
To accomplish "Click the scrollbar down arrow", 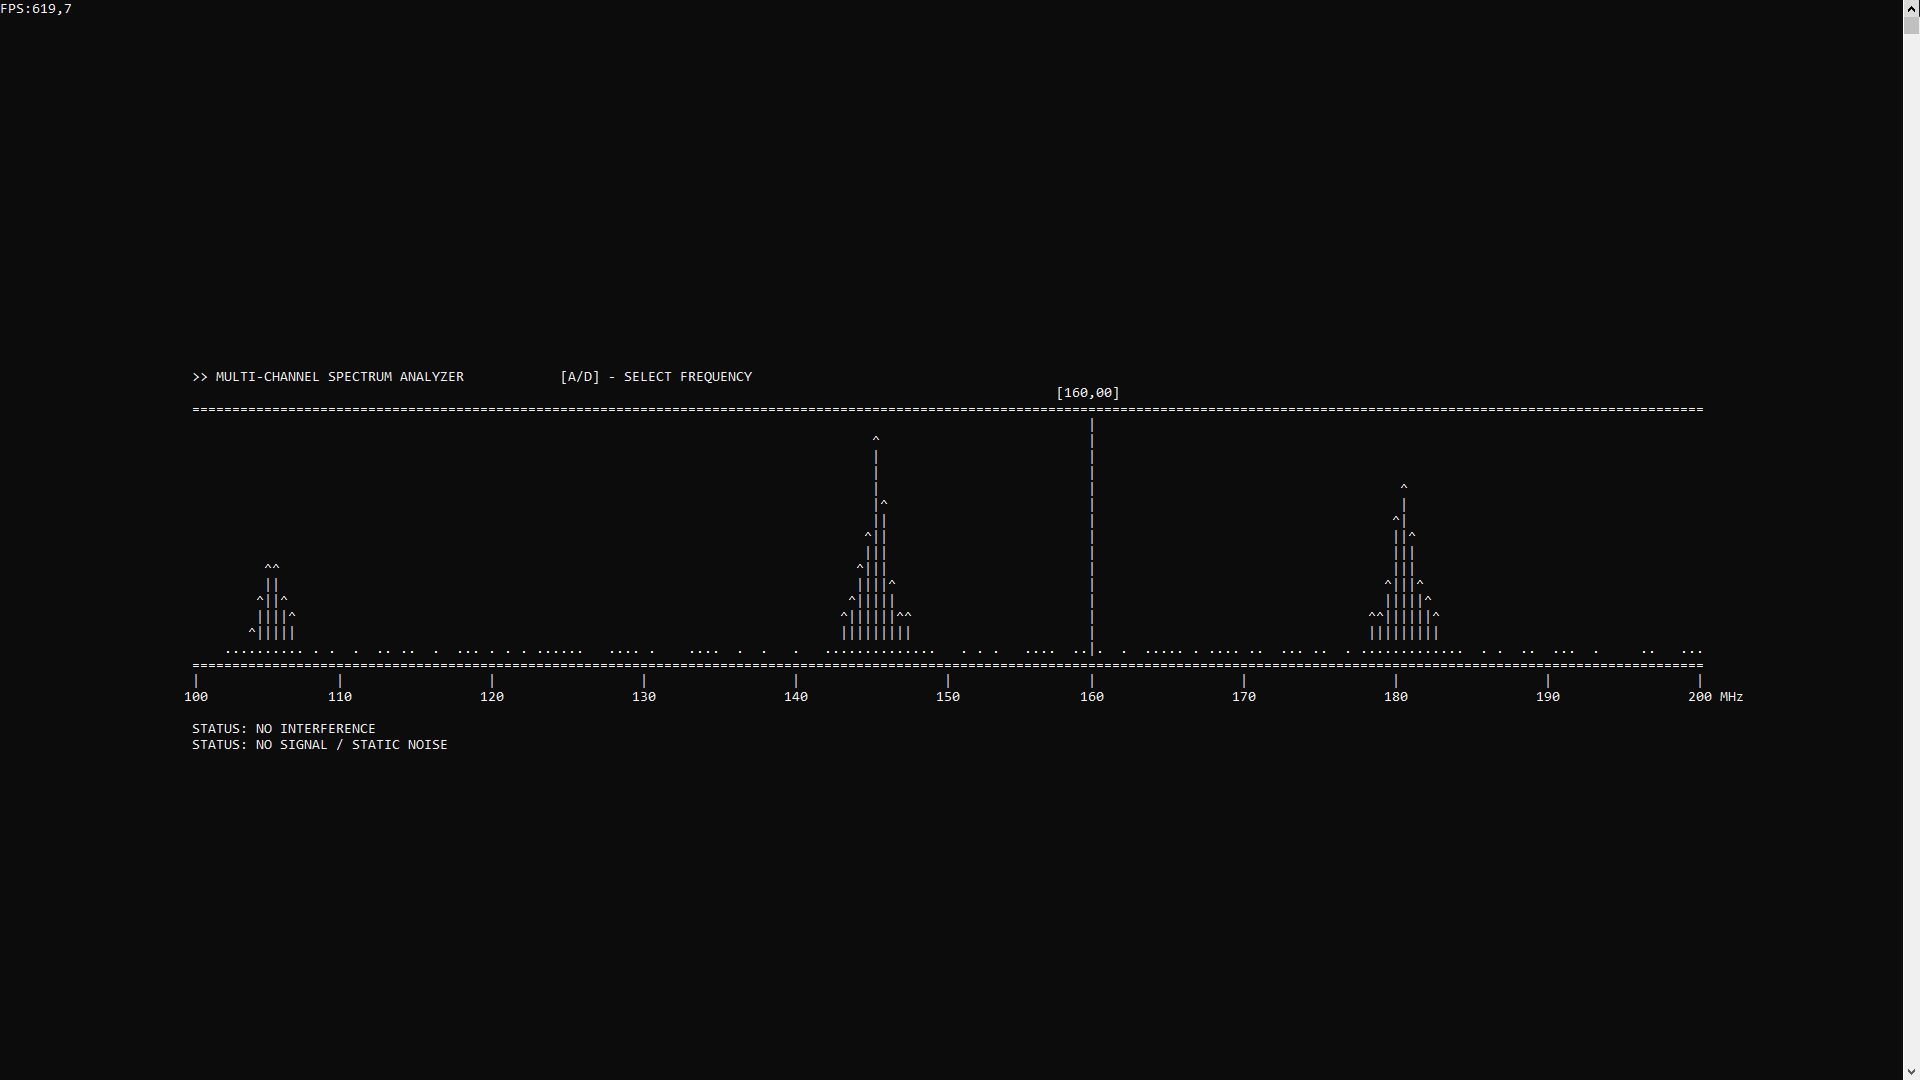I will click(x=1911, y=1071).
